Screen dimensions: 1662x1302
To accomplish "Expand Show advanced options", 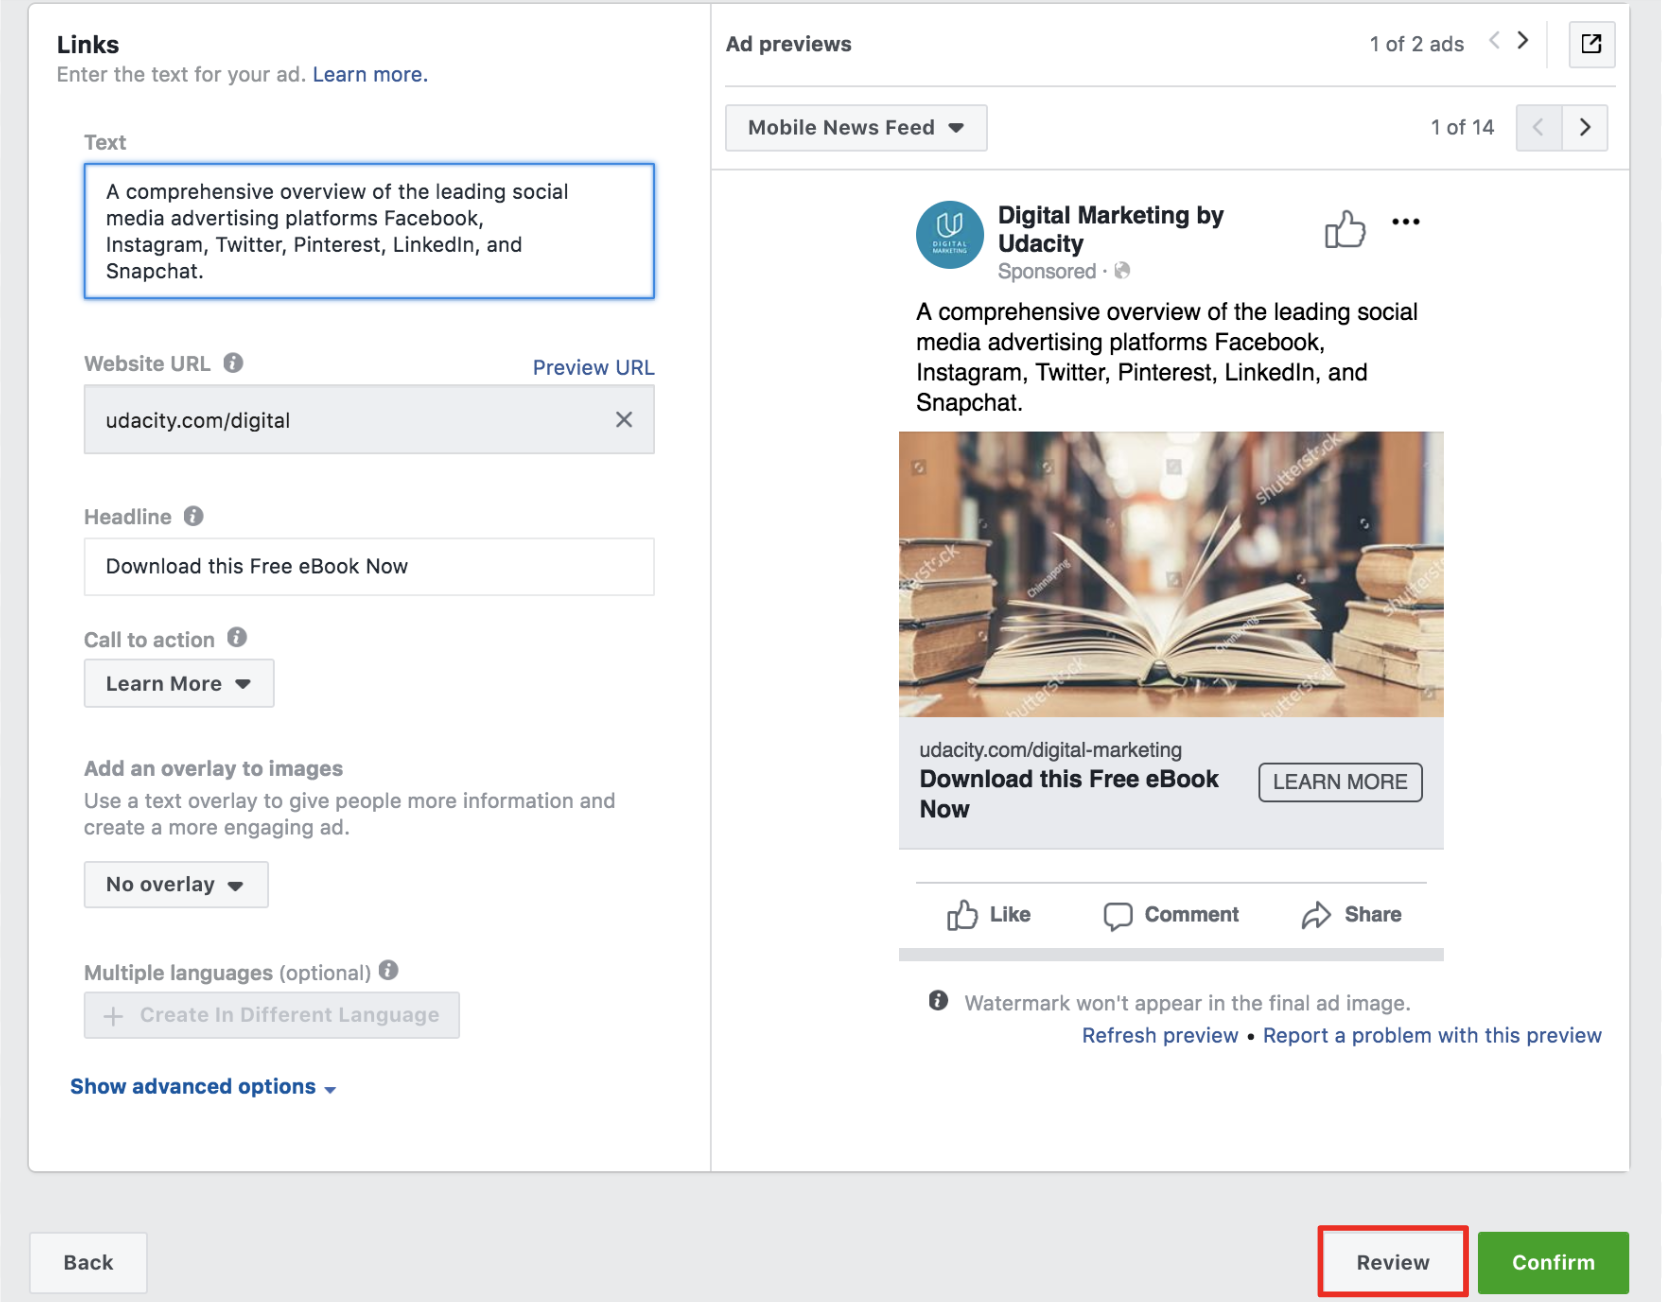I will 202,1087.
